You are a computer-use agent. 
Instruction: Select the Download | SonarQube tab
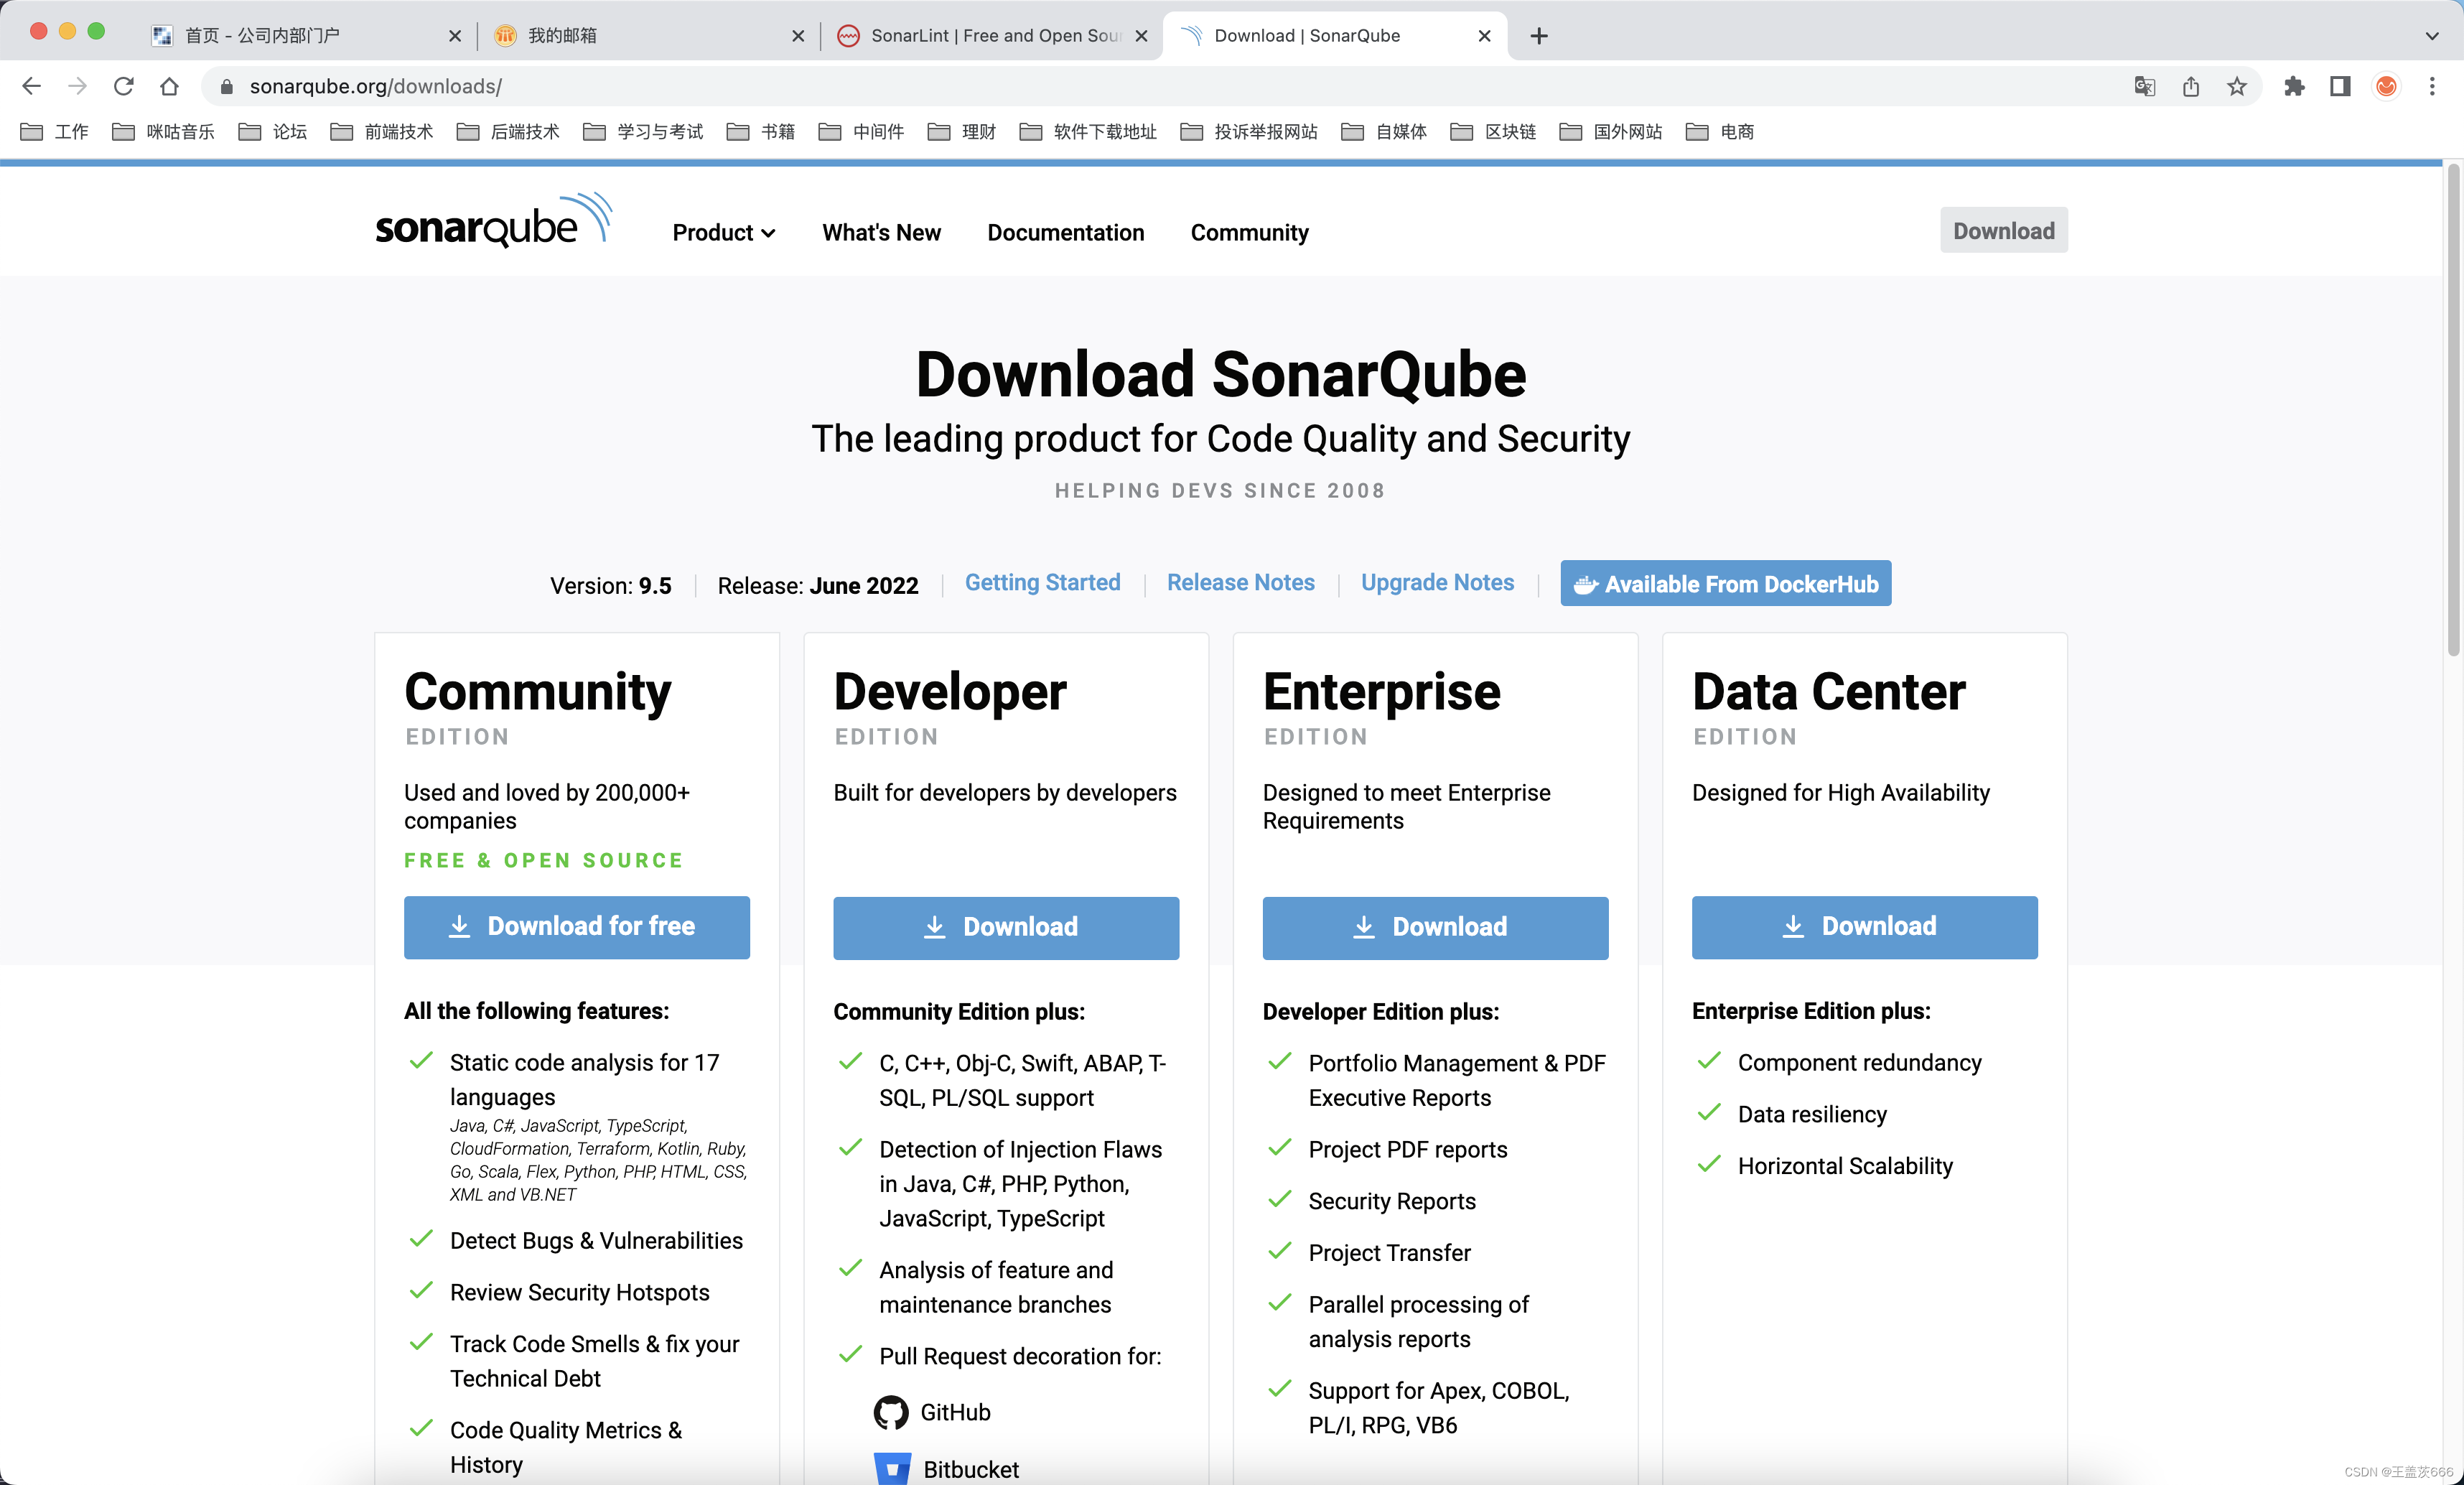click(x=1335, y=36)
